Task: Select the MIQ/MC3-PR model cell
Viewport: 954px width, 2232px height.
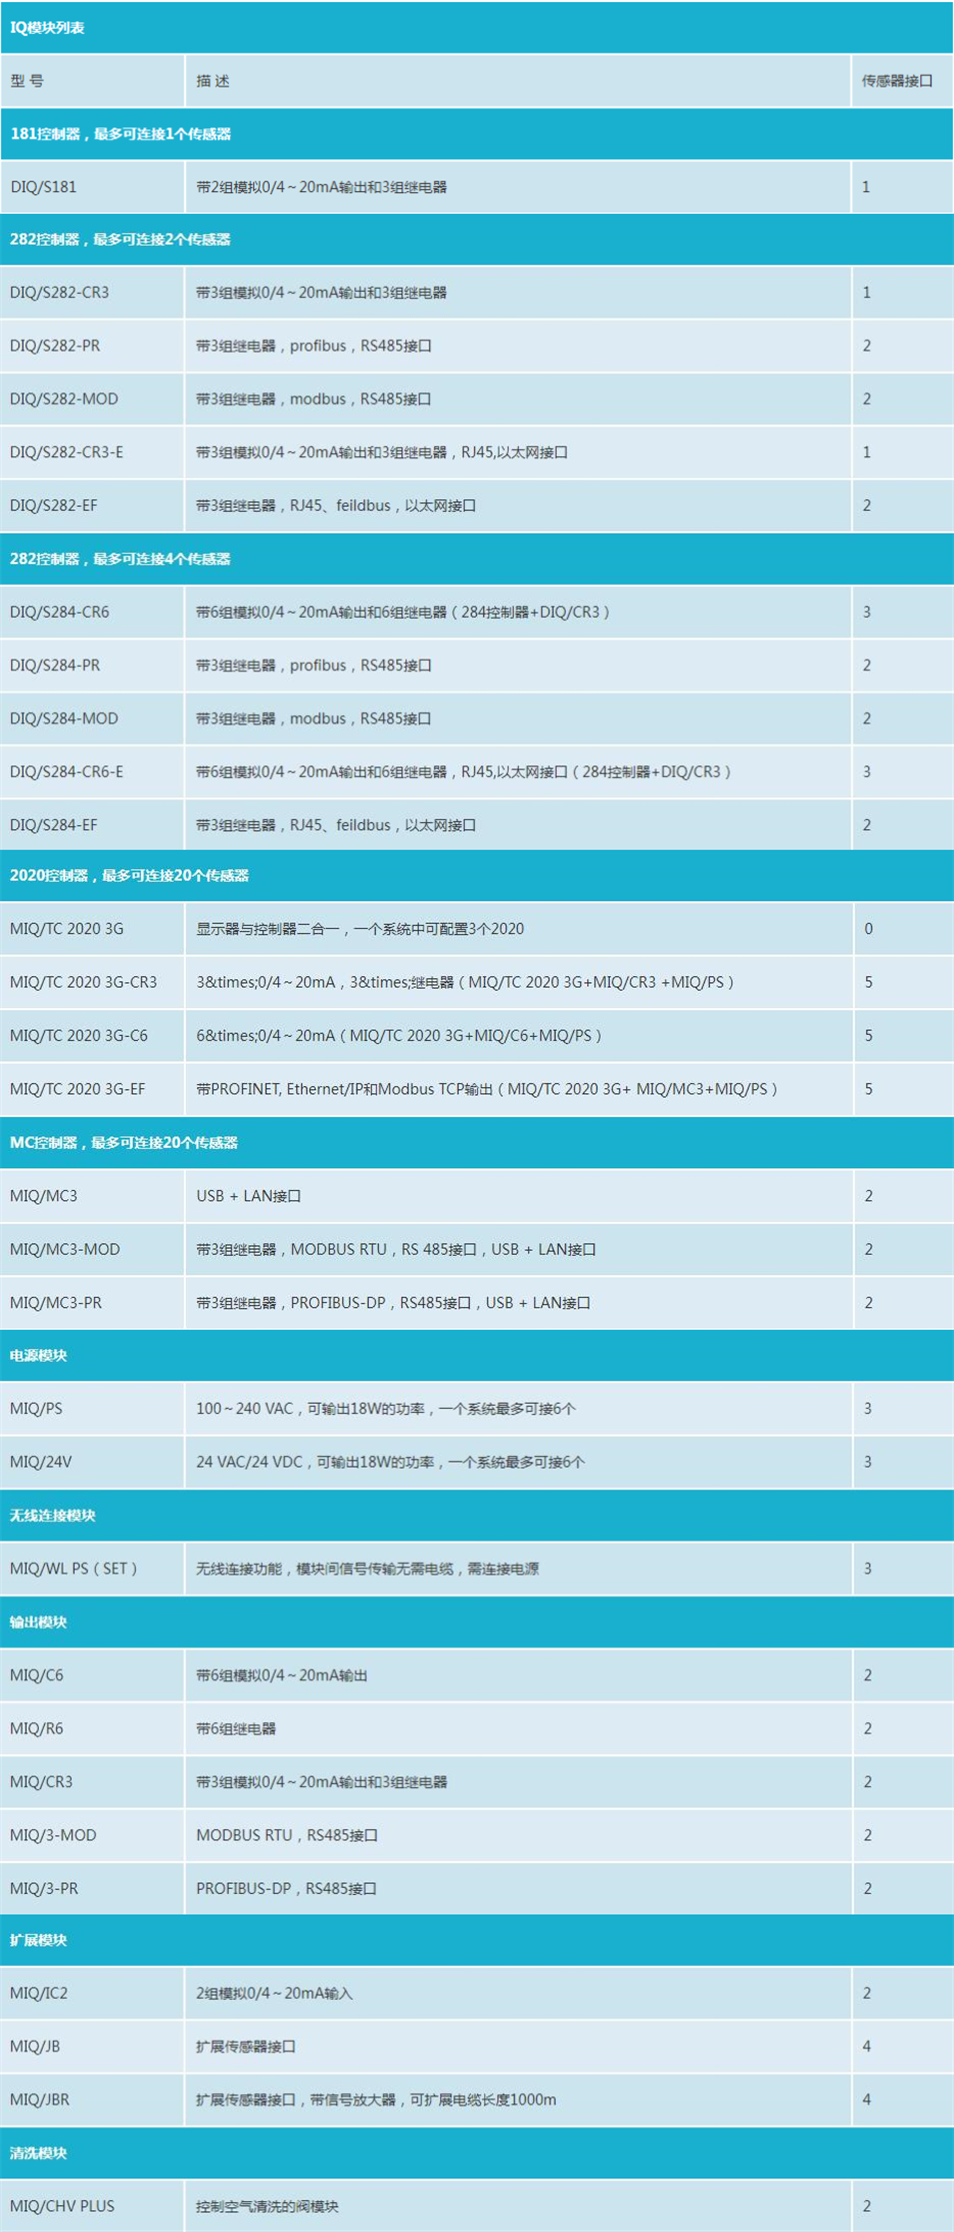Action: [56, 1303]
